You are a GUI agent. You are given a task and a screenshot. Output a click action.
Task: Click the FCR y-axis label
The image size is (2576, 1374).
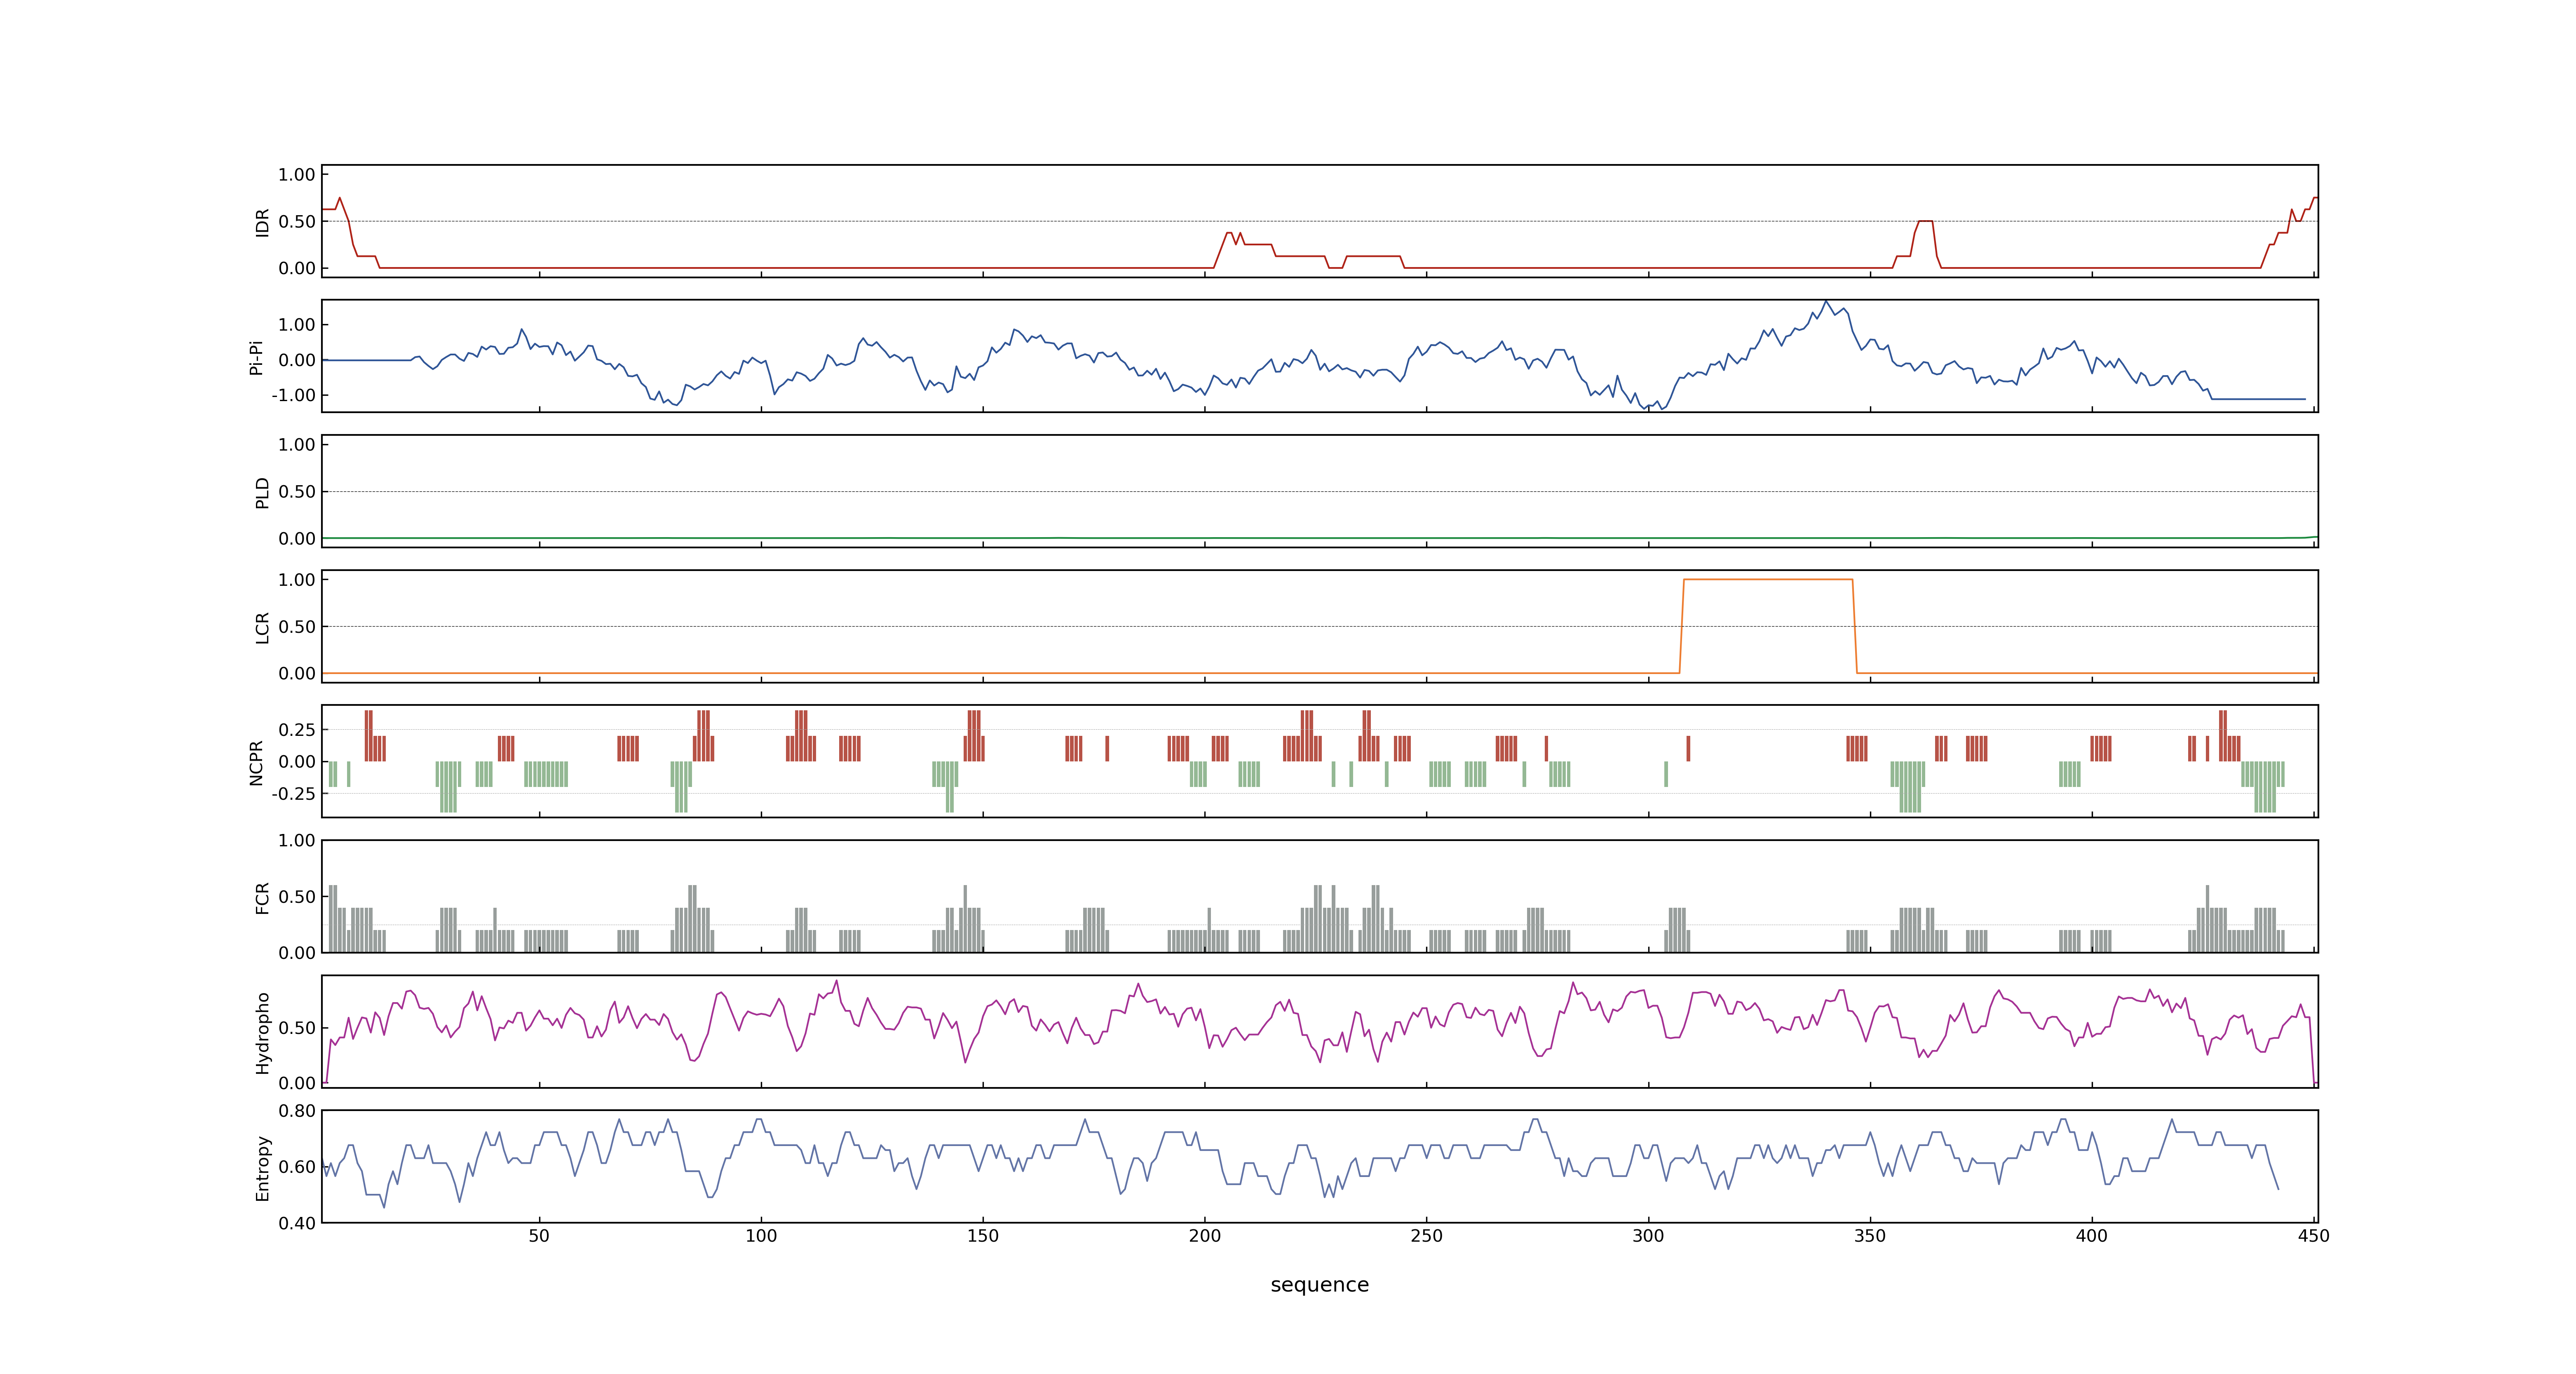click(x=262, y=898)
